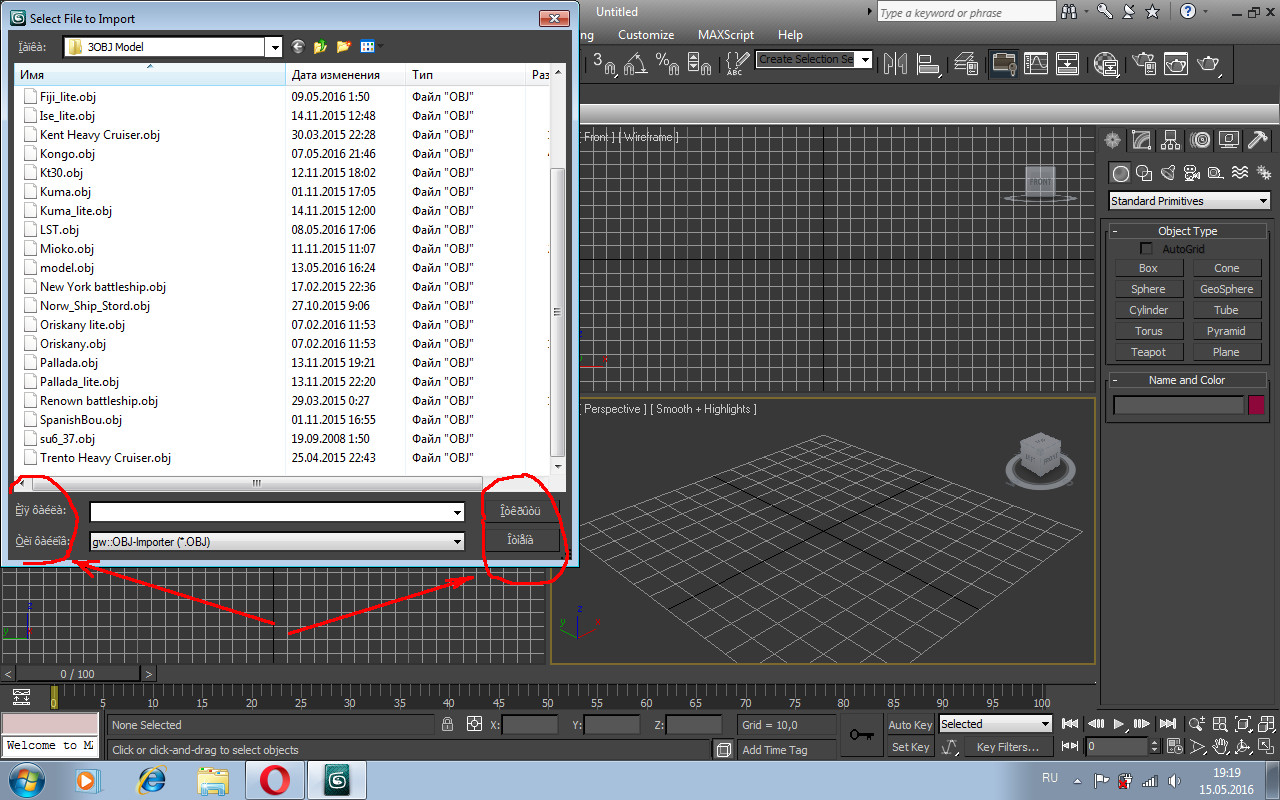Select the Systems category icon
The width and height of the screenshot is (1280, 800).
tap(1262, 173)
